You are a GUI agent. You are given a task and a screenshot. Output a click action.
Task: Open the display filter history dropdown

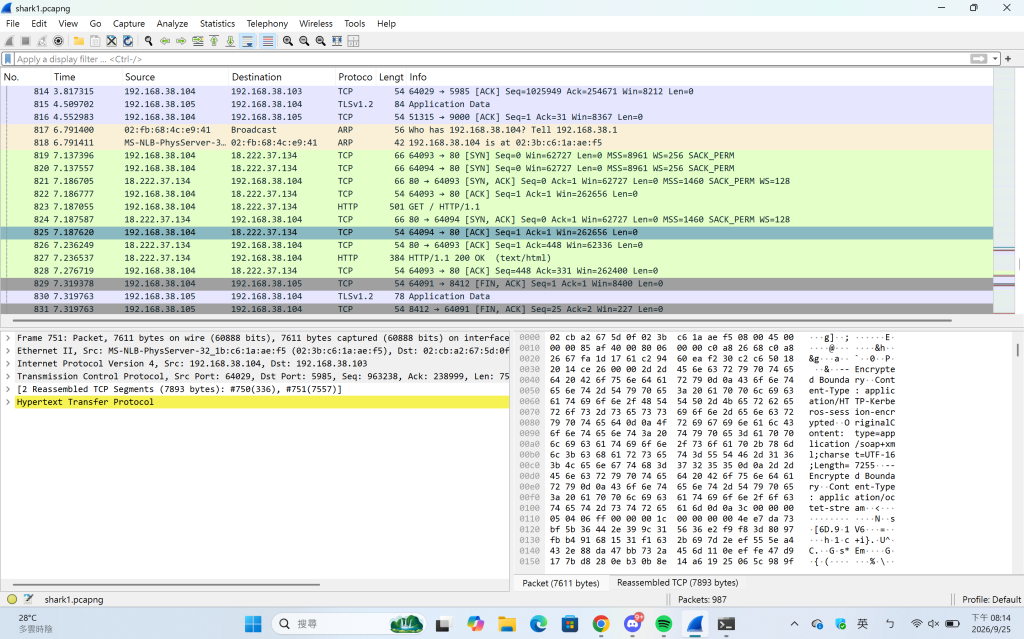995,59
